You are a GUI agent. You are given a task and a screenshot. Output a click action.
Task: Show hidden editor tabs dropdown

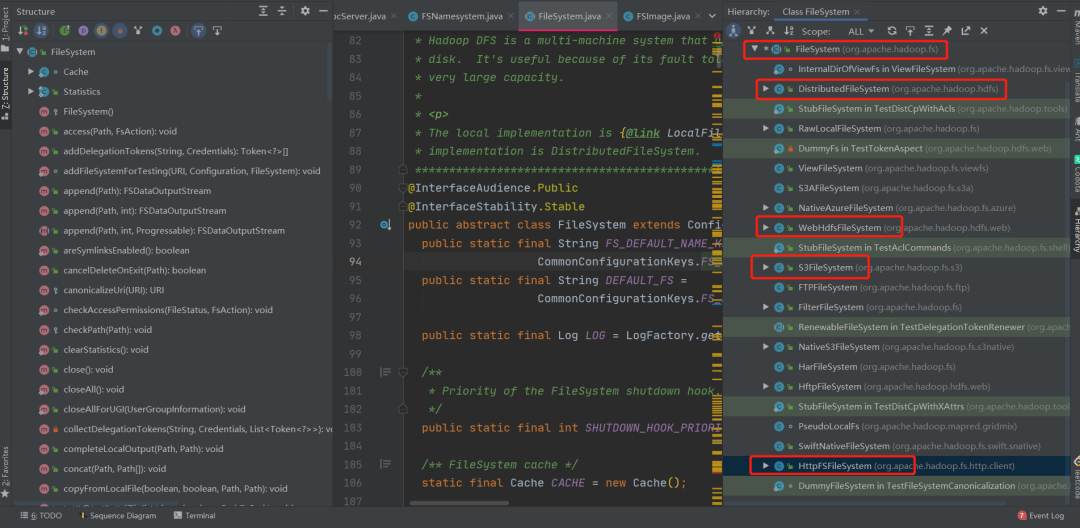click(x=712, y=16)
